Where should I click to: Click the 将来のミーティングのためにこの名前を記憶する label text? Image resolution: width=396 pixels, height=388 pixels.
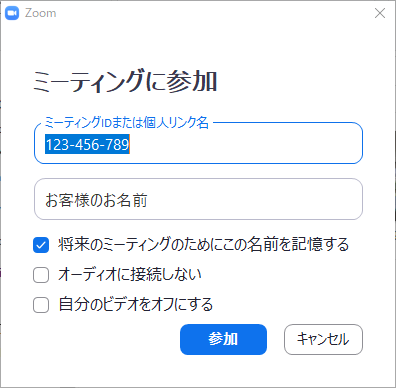tap(203, 245)
